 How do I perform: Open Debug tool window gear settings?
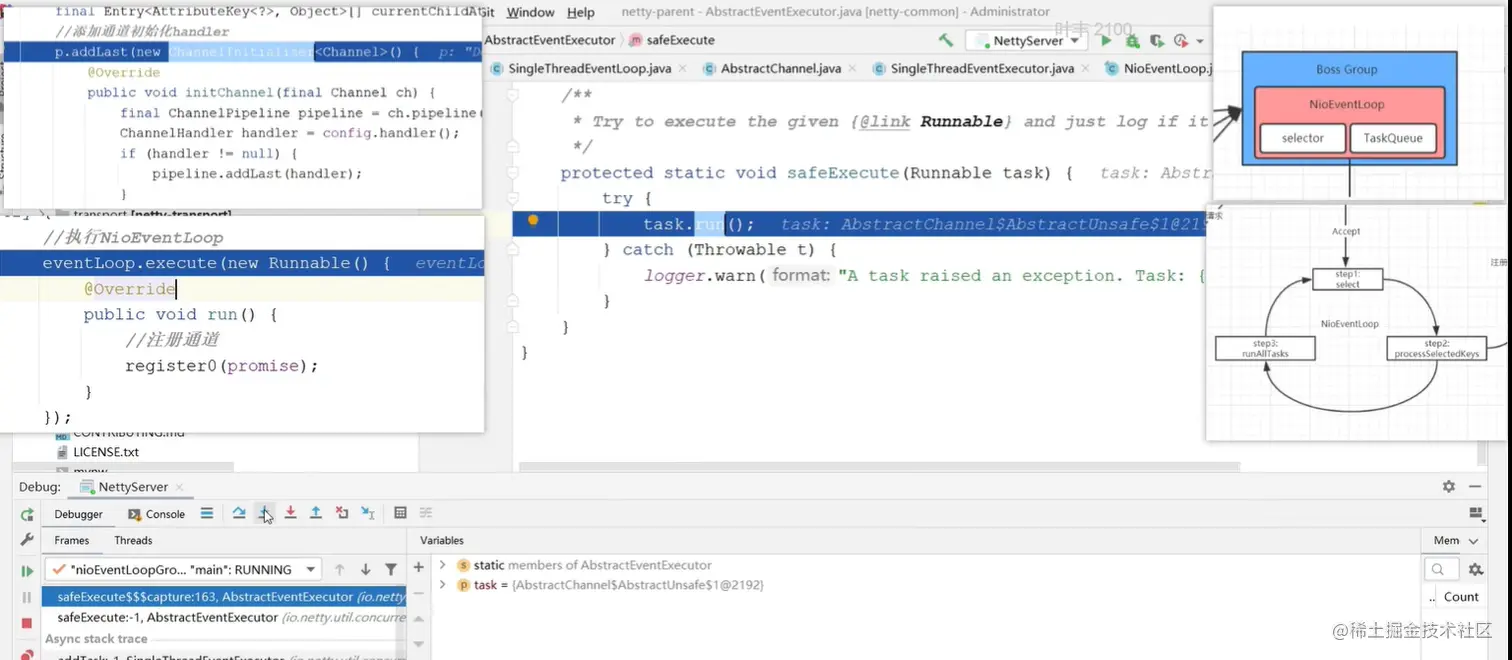[1449, 486]
